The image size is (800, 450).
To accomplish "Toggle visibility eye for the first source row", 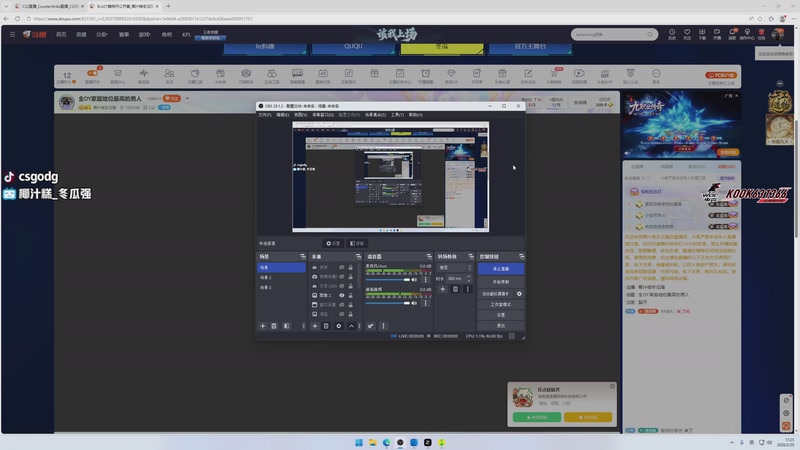I will [x=342, y=267].
